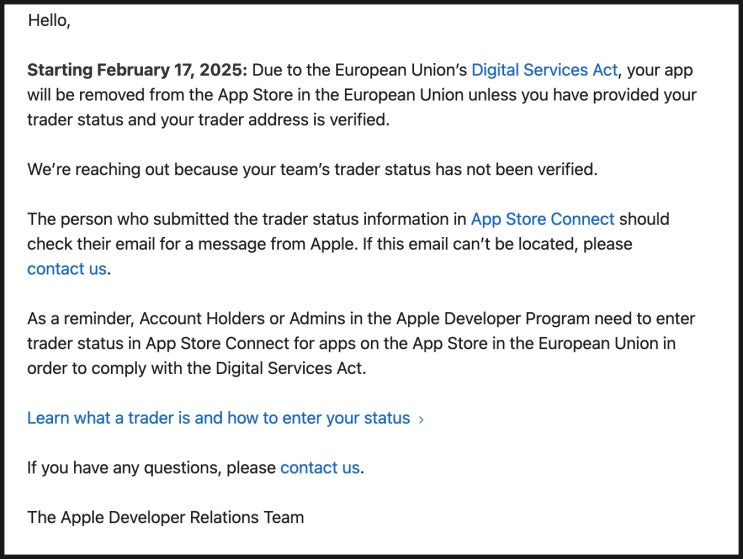Image resolution: width=743 pixels, height=559 pixels.
Task: Click the chevron after 'enter your status'
Action: pyautogui.click(x=421, y=419)
